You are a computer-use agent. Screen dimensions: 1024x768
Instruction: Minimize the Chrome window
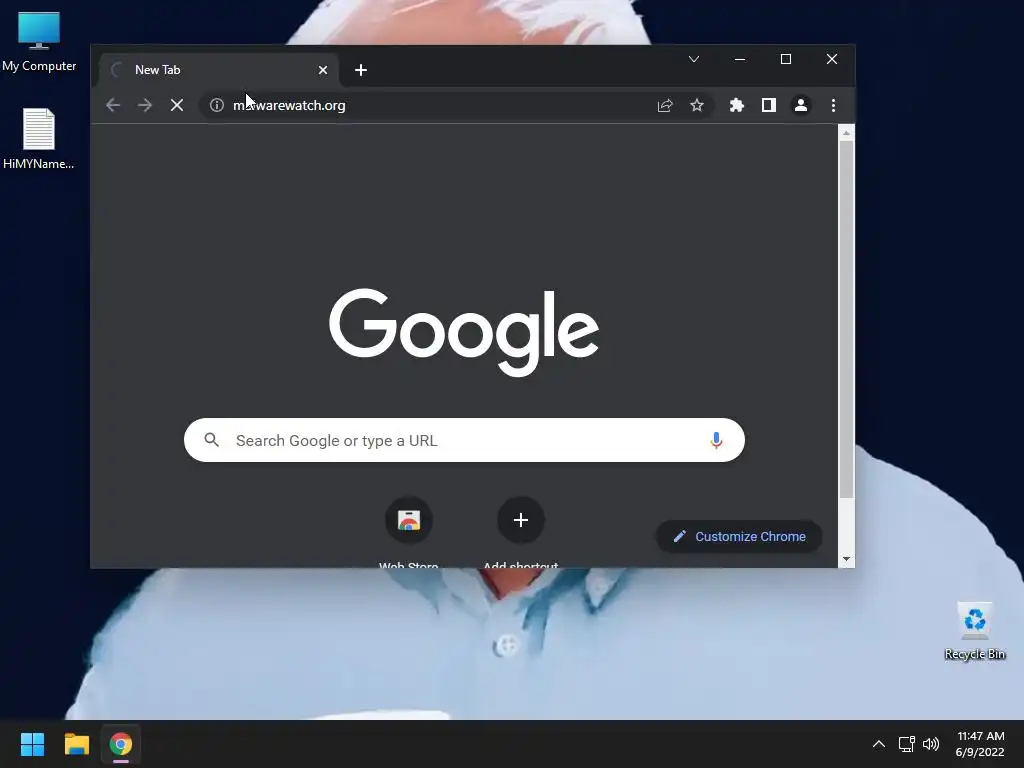click(740, 59)
